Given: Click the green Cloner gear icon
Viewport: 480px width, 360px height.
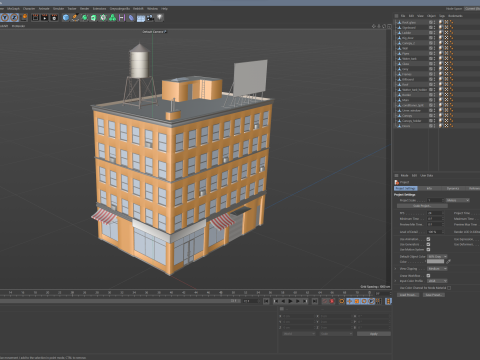Looking at the screenshot, I should point(103,18).
